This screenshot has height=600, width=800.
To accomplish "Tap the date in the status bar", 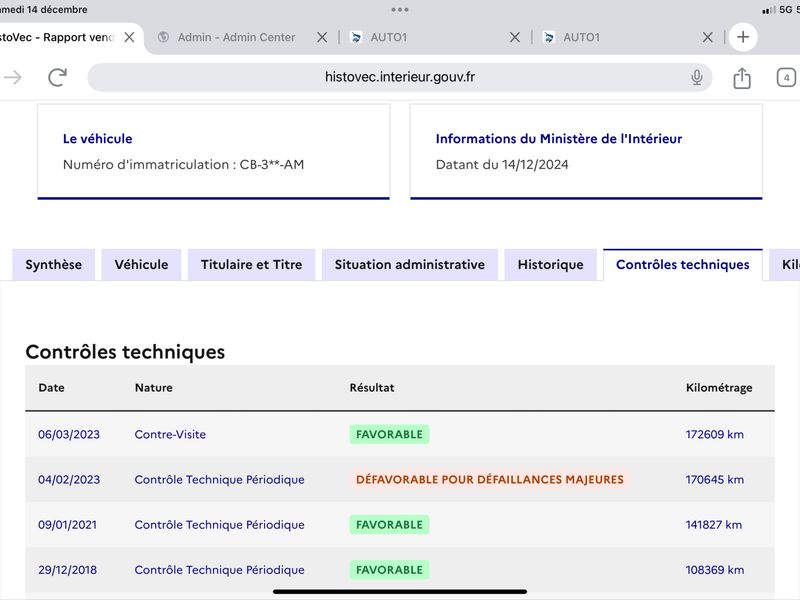I will click(43, 10).
